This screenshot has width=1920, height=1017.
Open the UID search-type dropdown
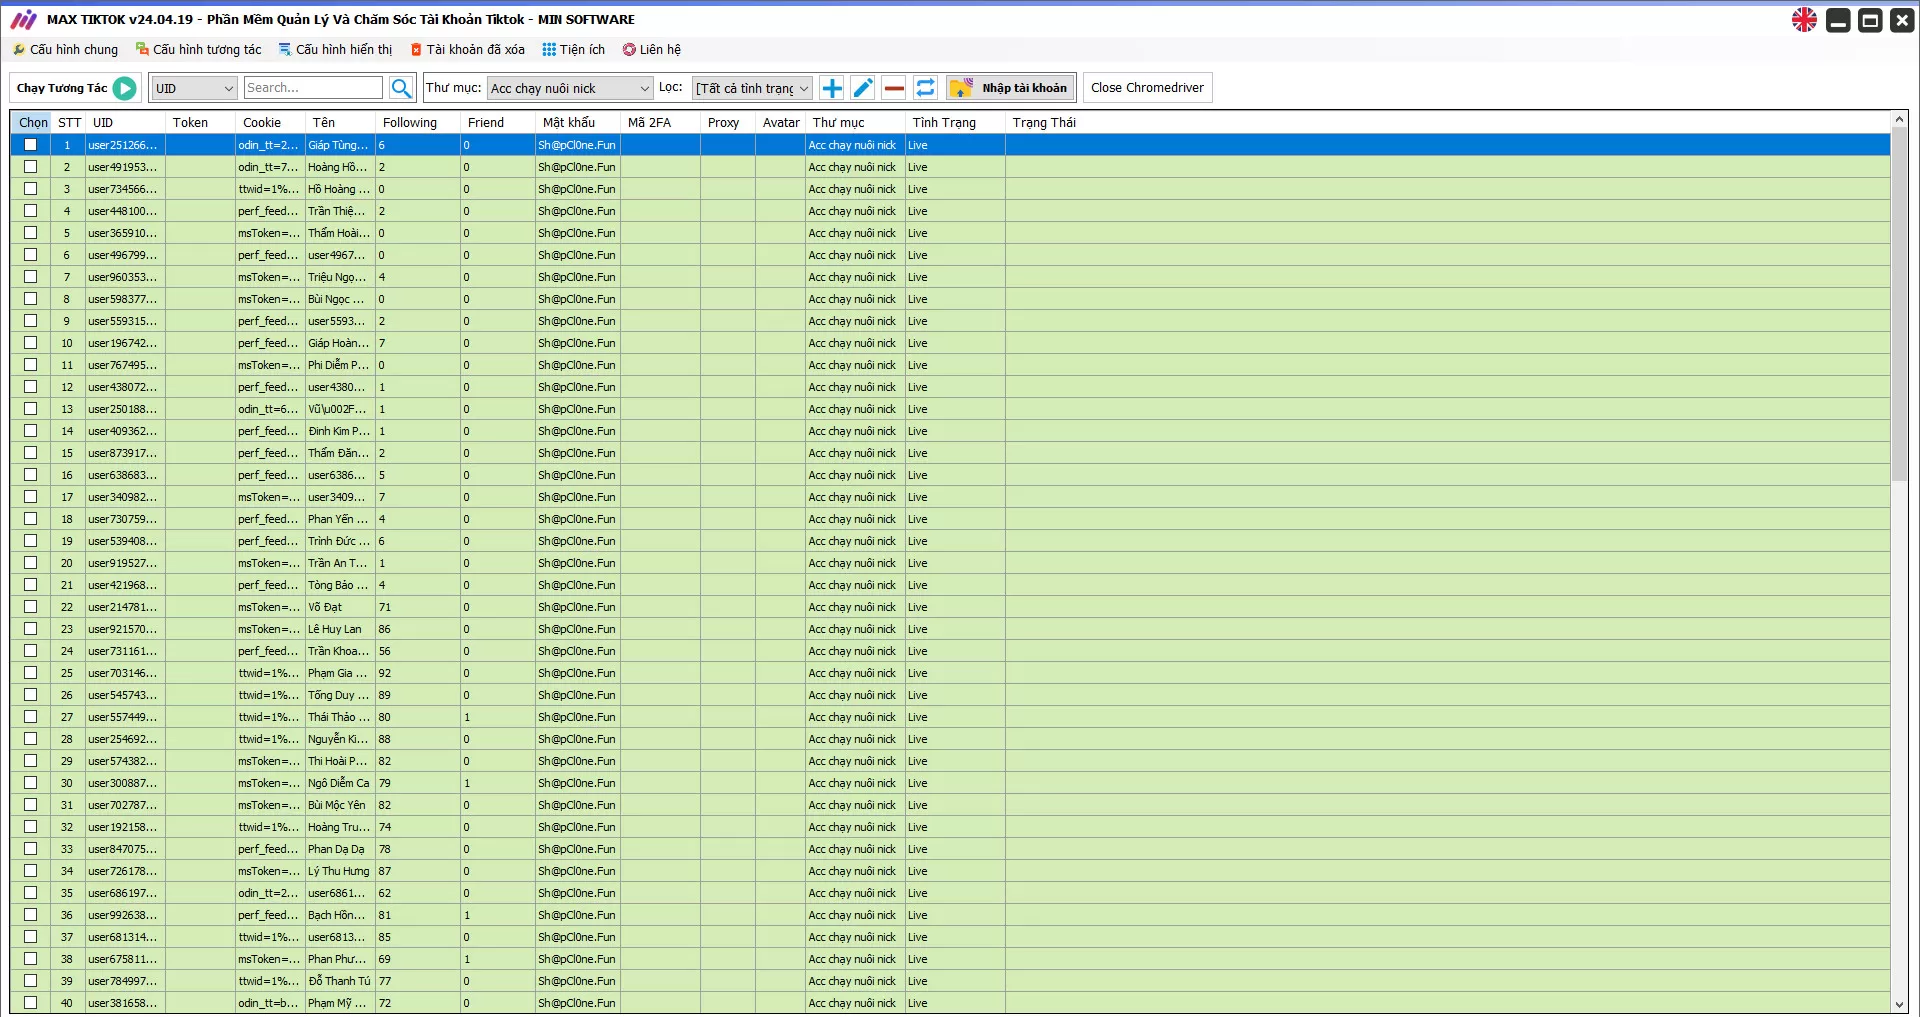point(194,88)
